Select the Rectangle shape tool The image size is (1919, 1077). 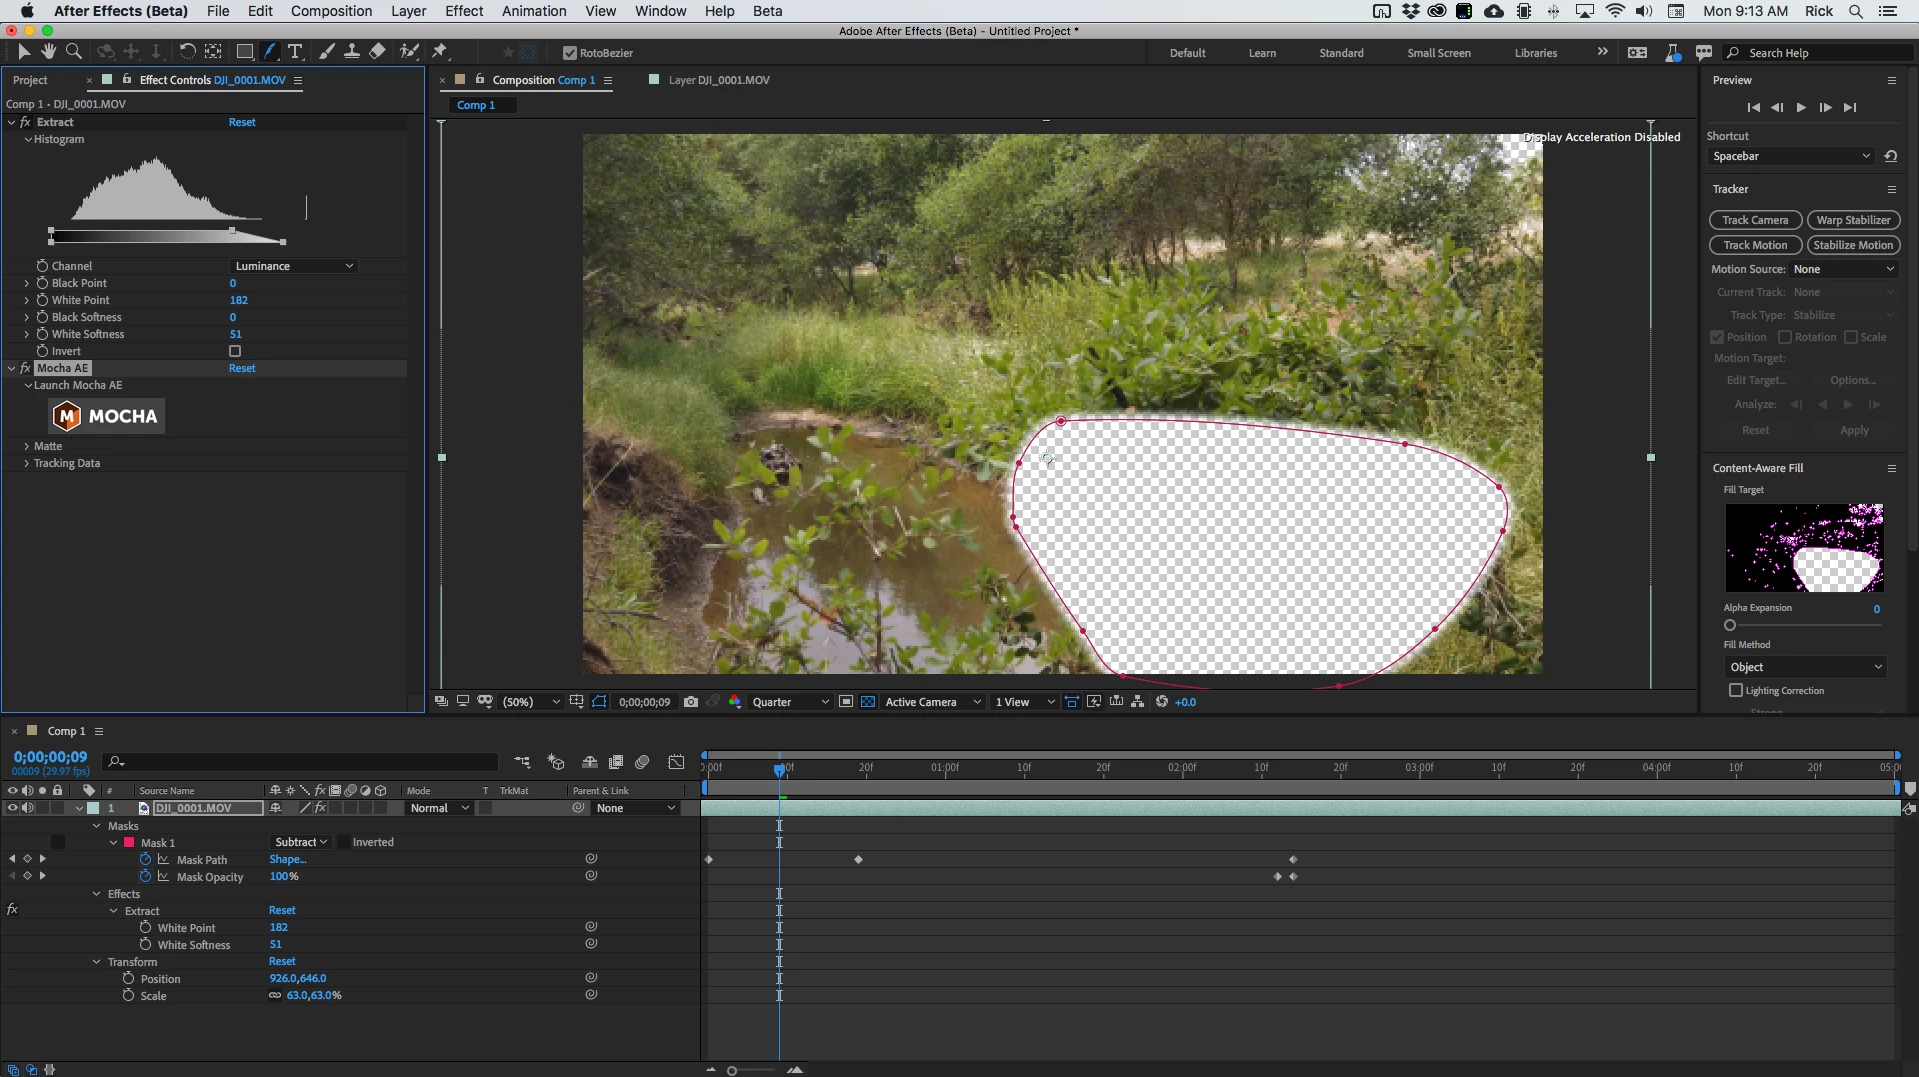(x=244, y=52)
